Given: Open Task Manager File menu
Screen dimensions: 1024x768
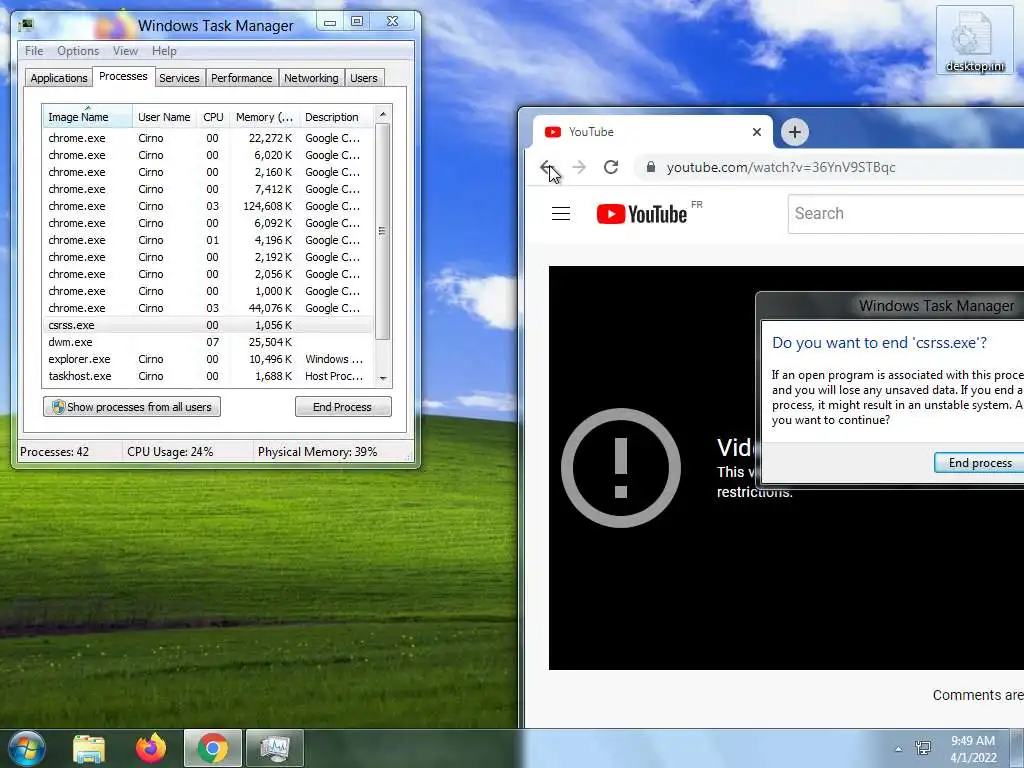Looking at the screenshot, I should [34, 50].
